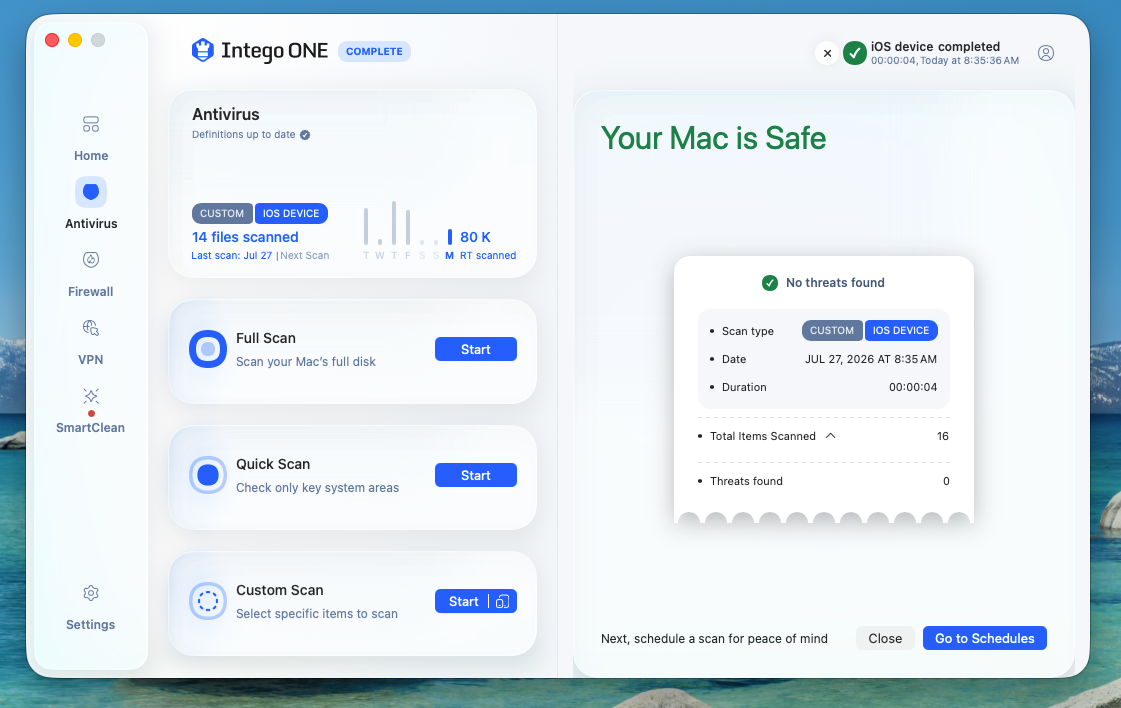
Task: Click the Definitions up to date text
Action: 244,134
